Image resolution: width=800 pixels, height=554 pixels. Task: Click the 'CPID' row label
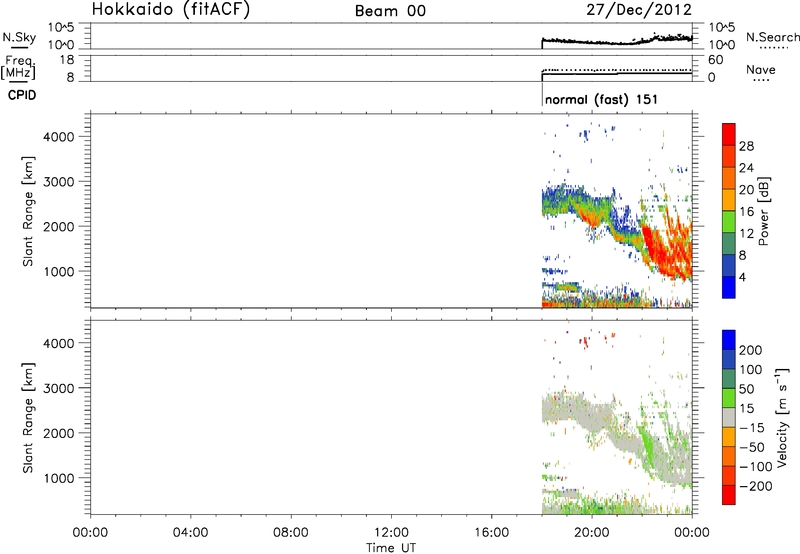[22, 95]
